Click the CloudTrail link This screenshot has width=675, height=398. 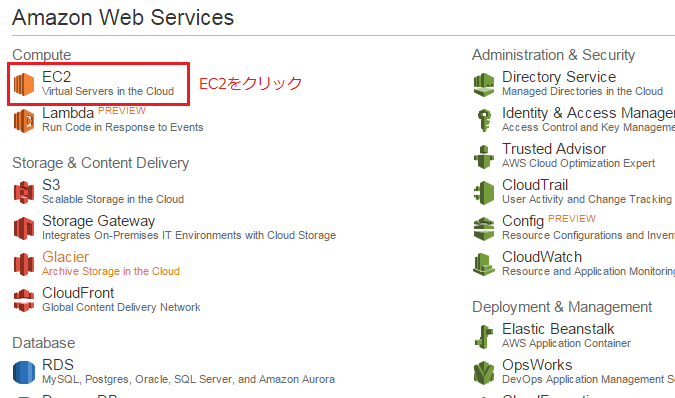click(x=535, y=185)
